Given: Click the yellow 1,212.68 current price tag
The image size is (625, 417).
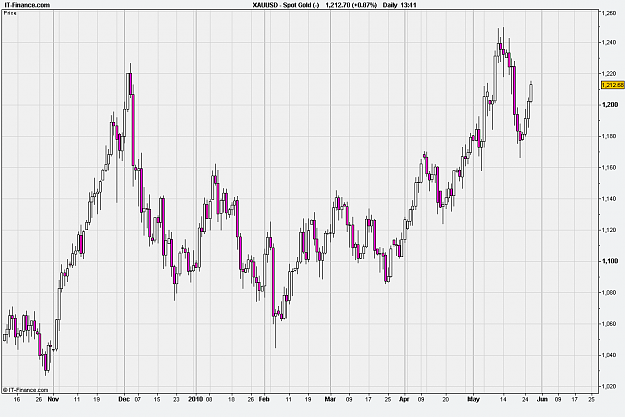Looking at the screenshot, I should (612, 85).
